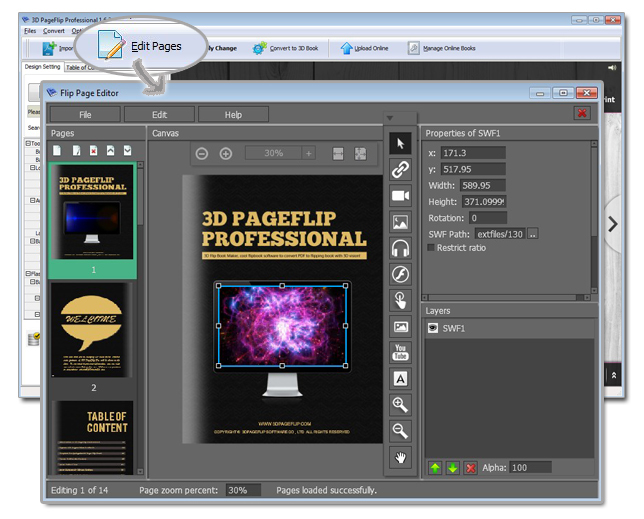Enable the Restrict ratio checkbox
Viewport: 644px width, 519px height.
431,248
